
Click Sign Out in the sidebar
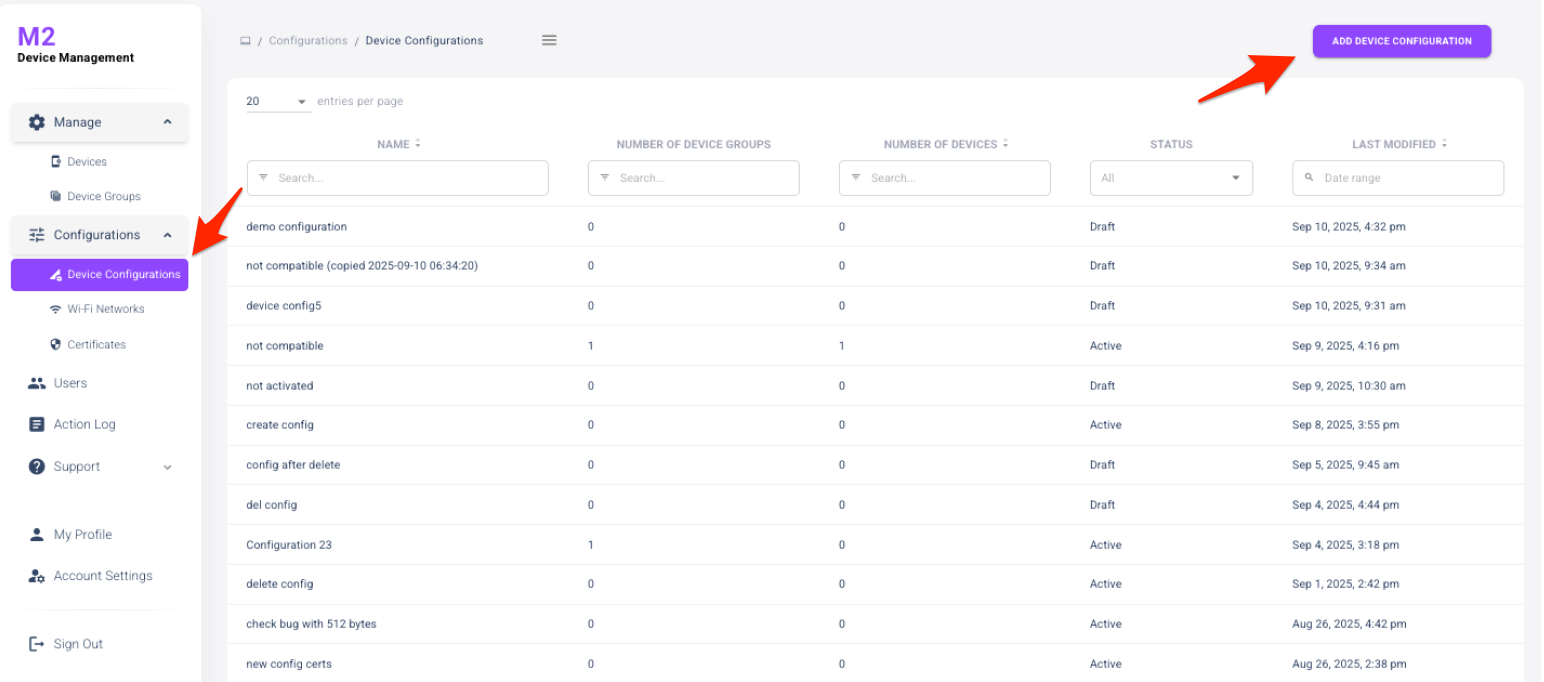coord(78,644)
